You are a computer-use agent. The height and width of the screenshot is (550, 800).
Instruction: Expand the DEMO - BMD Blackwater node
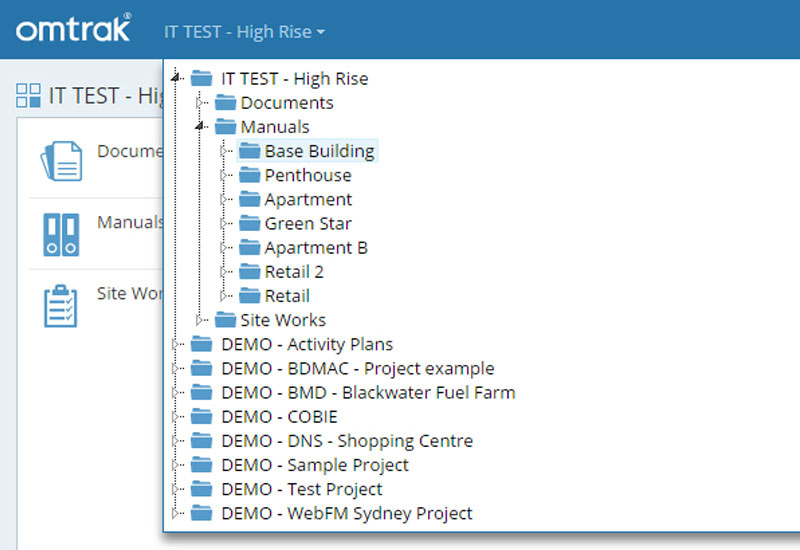pos(176,393)
